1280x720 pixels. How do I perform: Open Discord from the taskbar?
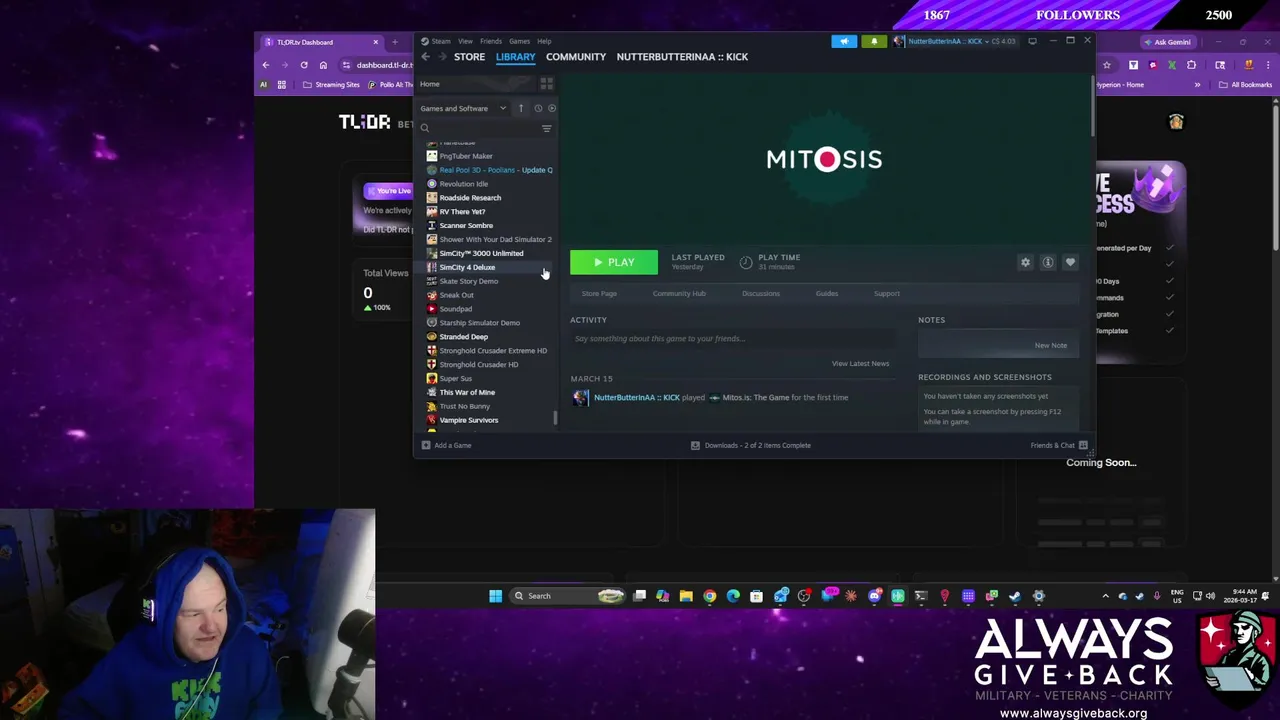[875, 596]
